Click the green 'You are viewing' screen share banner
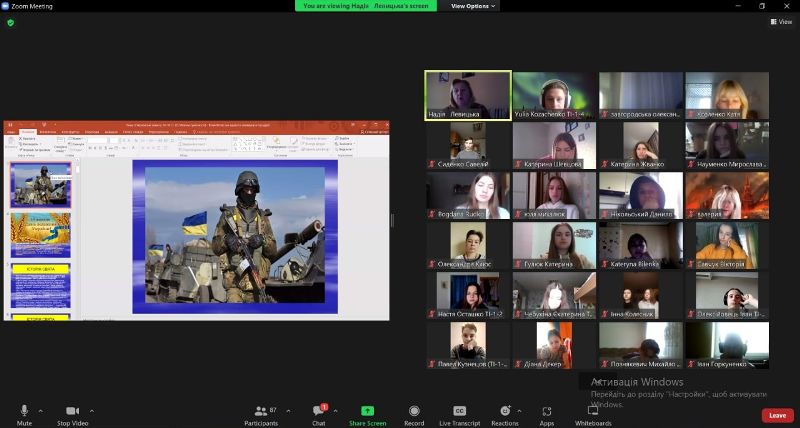The image size is (800, 428). click(366, 6)
